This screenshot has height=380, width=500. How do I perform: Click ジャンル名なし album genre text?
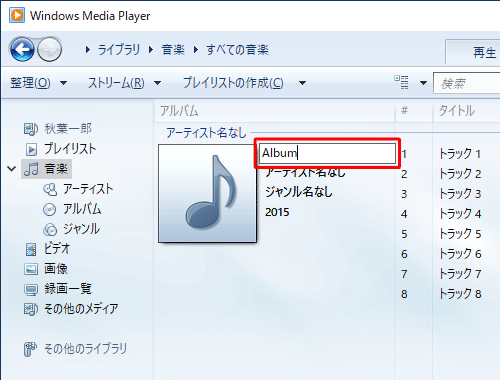pos(299,192)
